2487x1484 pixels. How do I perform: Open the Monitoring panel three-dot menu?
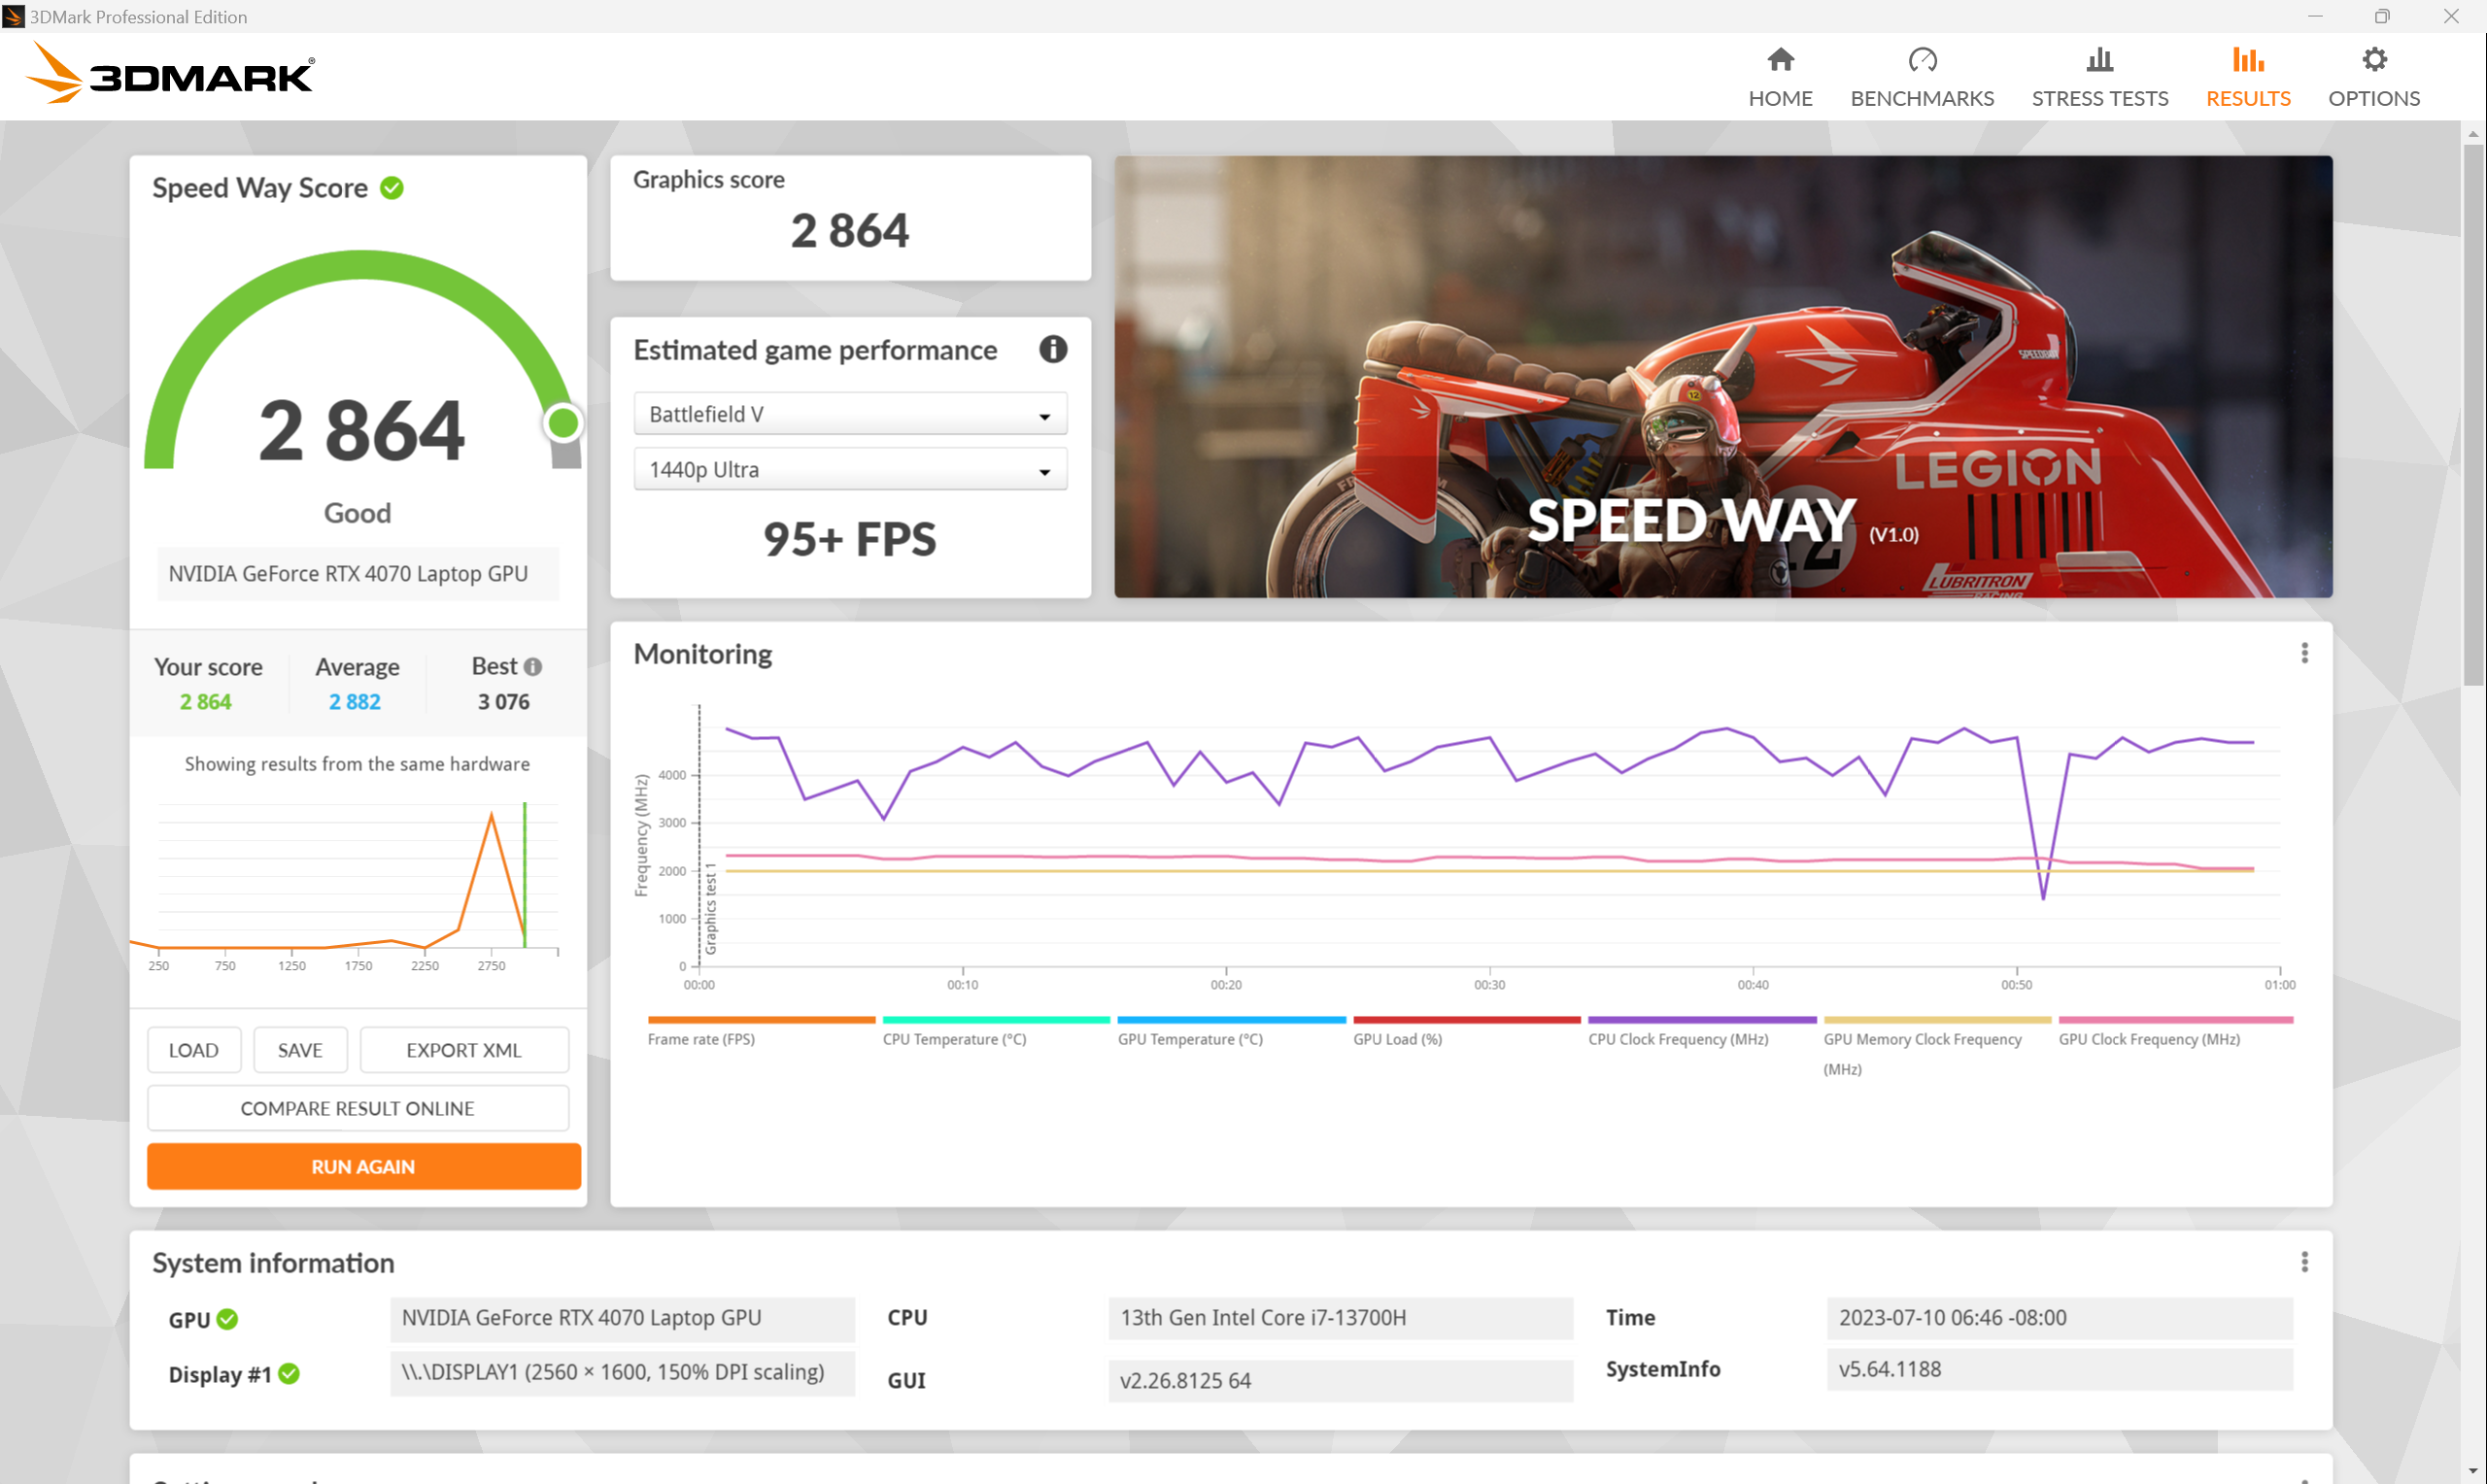pos(2305,653)
